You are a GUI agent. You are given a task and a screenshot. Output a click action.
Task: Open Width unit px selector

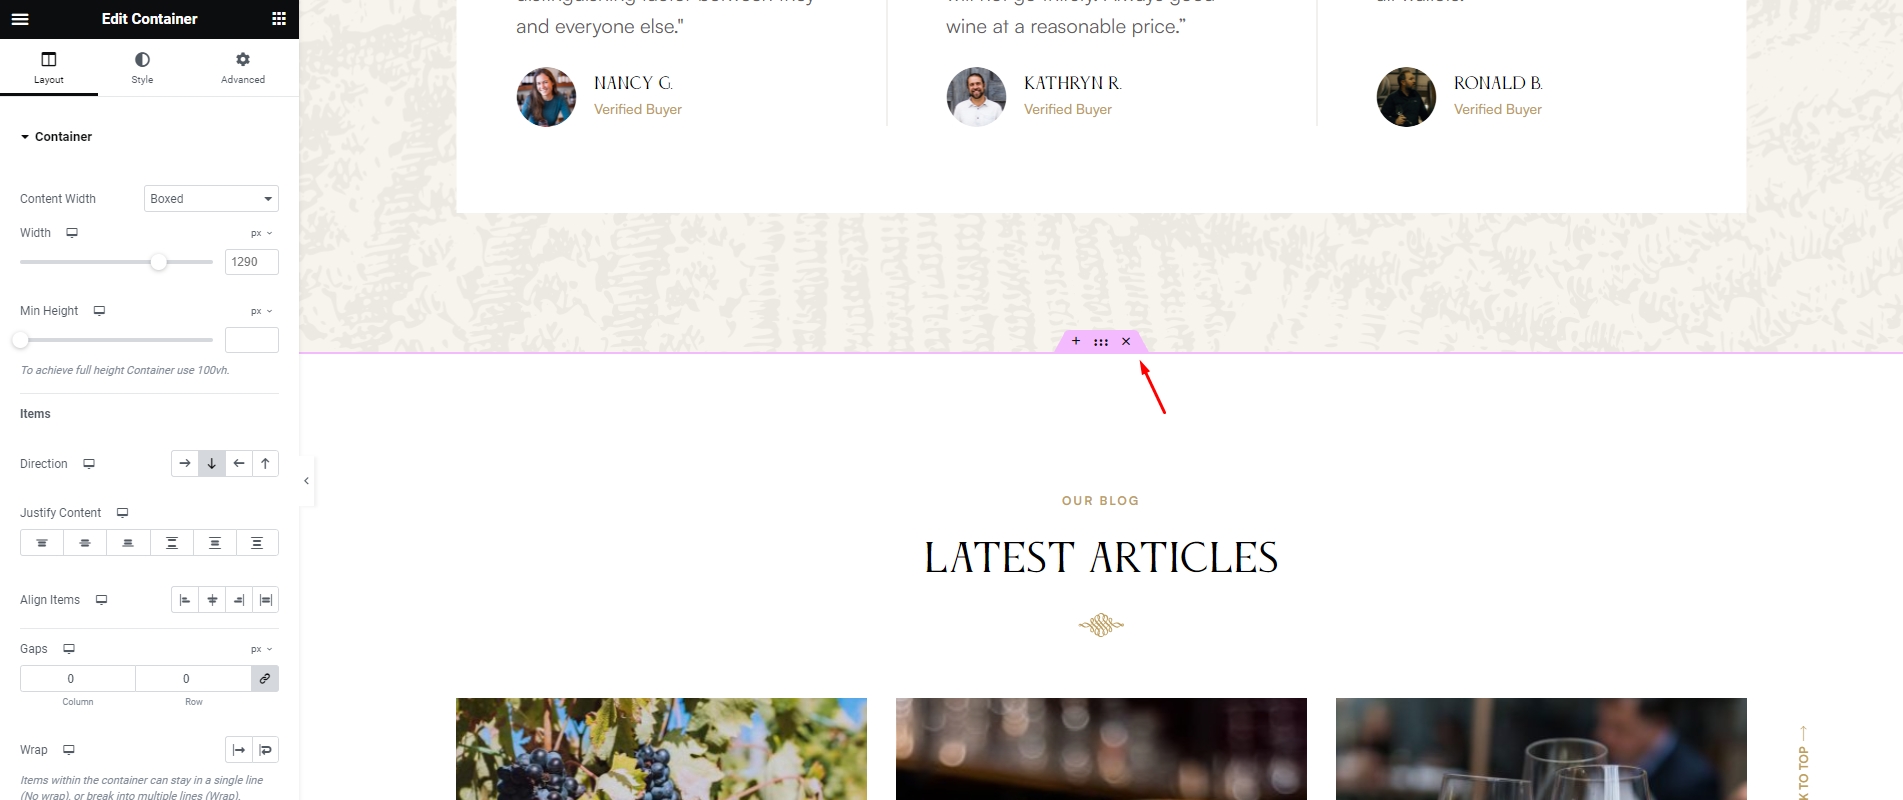(262, 233)
